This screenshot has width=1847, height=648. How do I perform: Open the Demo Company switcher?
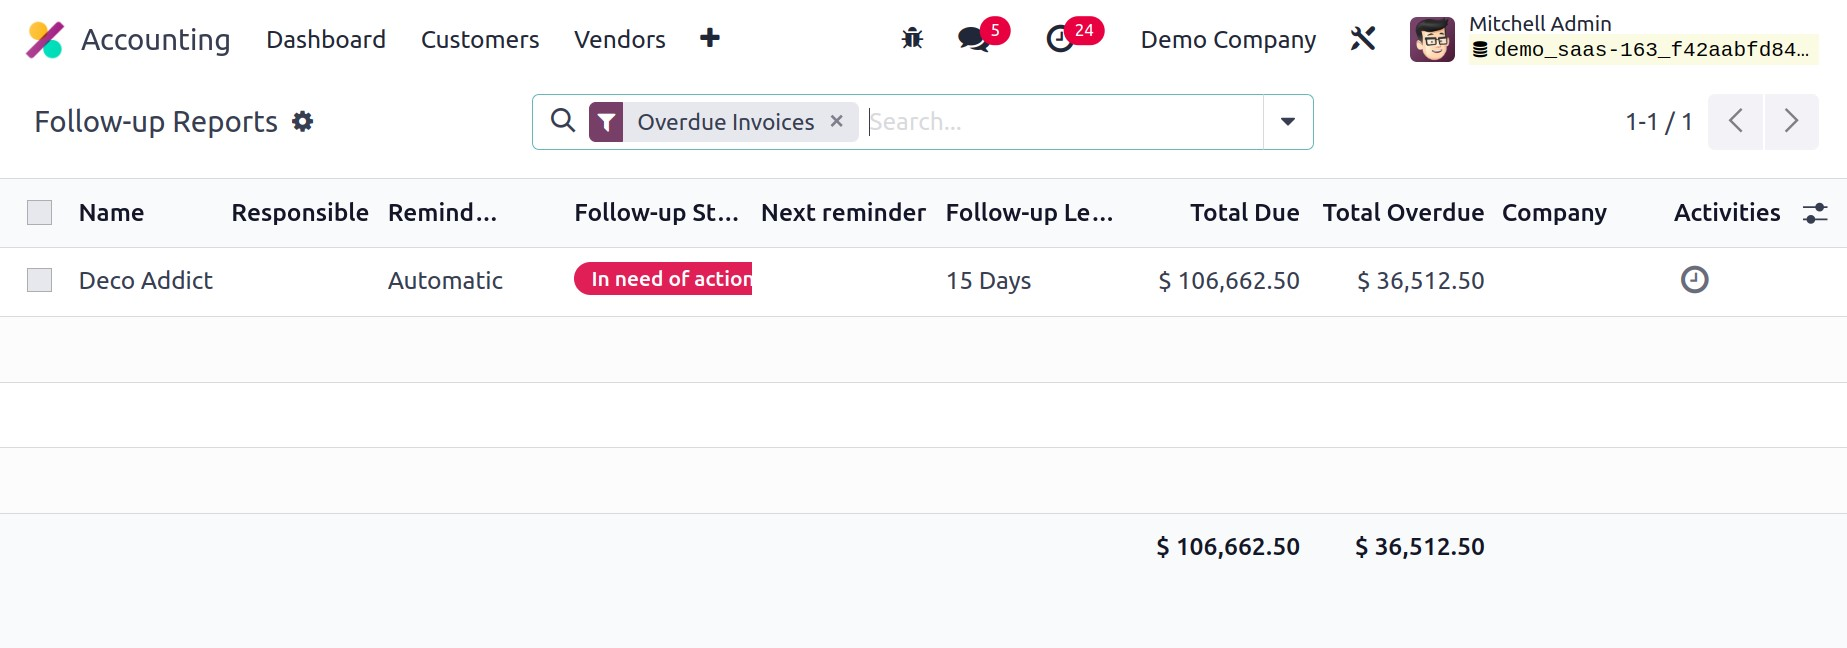pyautogui.click(x=1227, y=39)
